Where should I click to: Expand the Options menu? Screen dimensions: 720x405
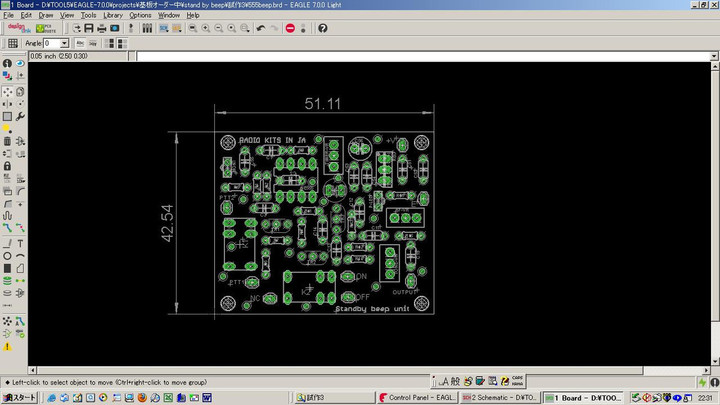pos(140,16)
